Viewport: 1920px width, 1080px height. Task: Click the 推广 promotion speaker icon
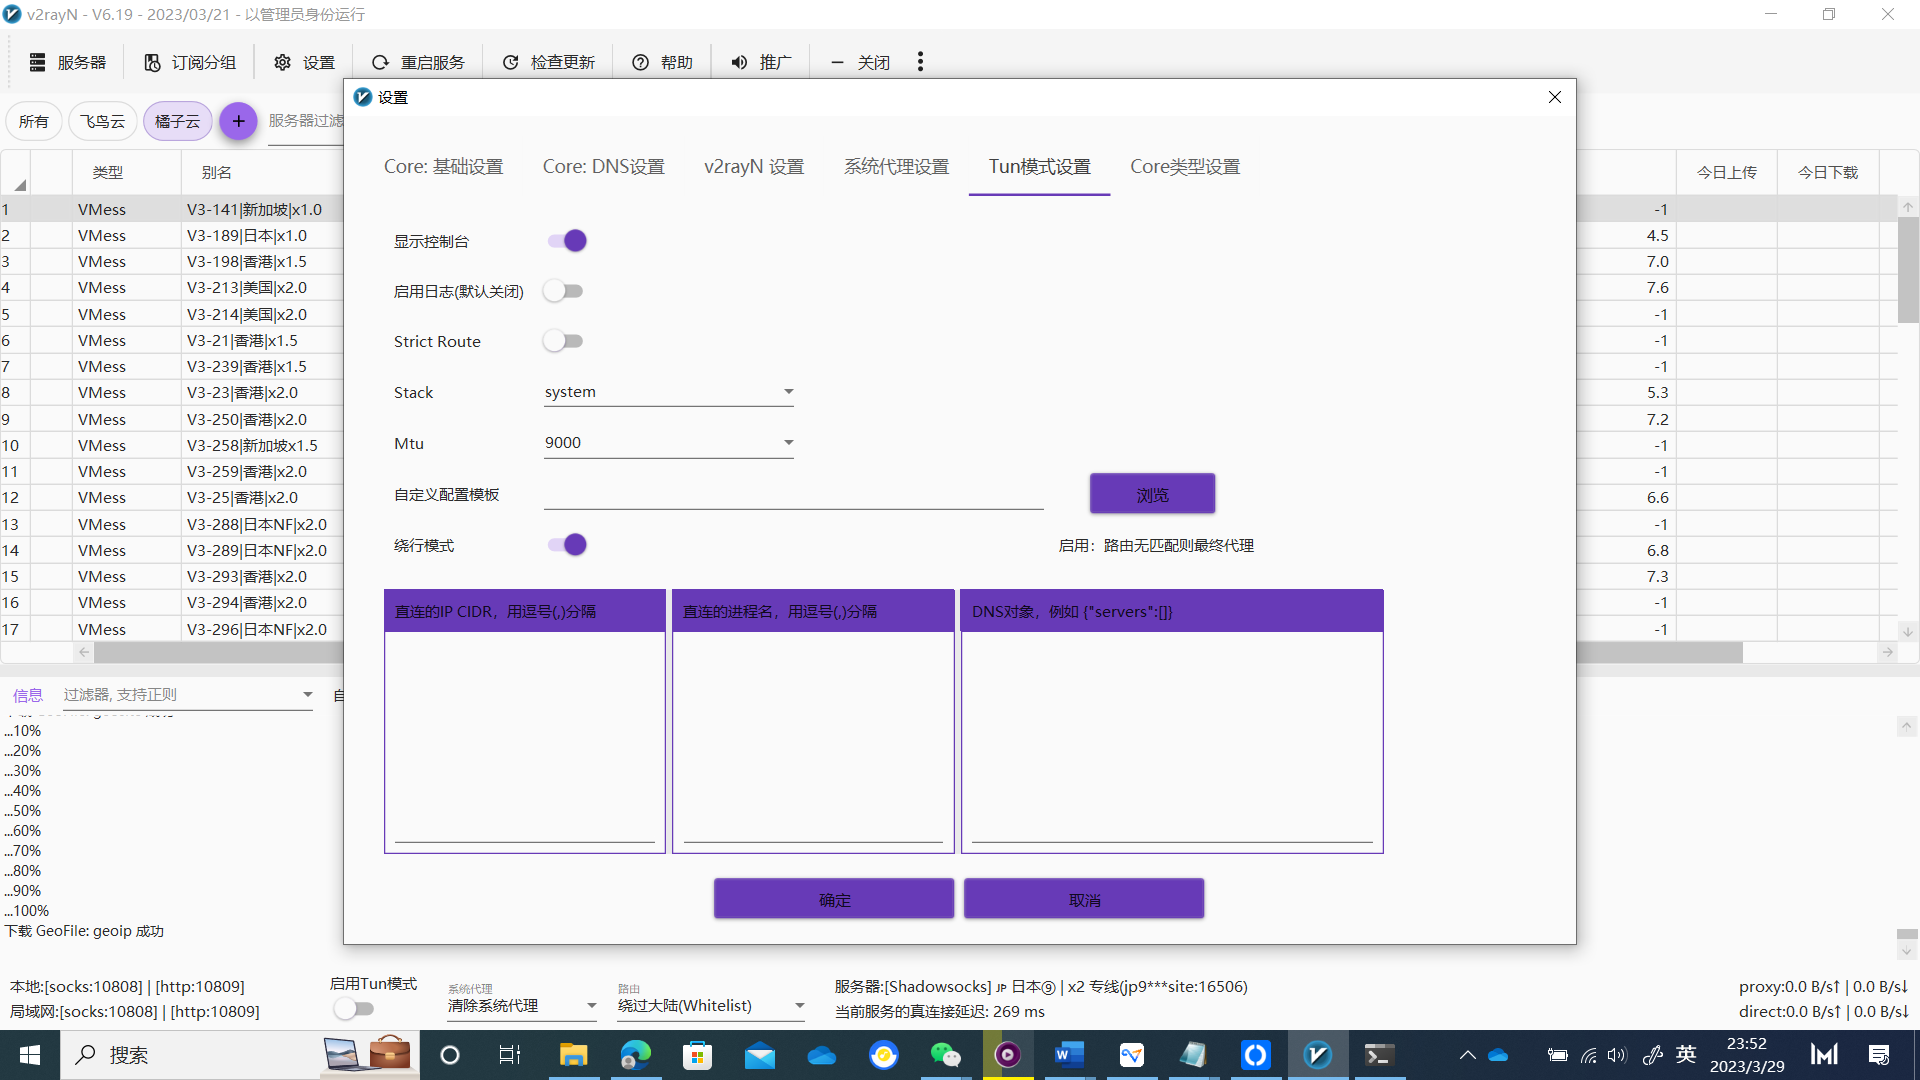pyautogui.click(x=738, y=61)
